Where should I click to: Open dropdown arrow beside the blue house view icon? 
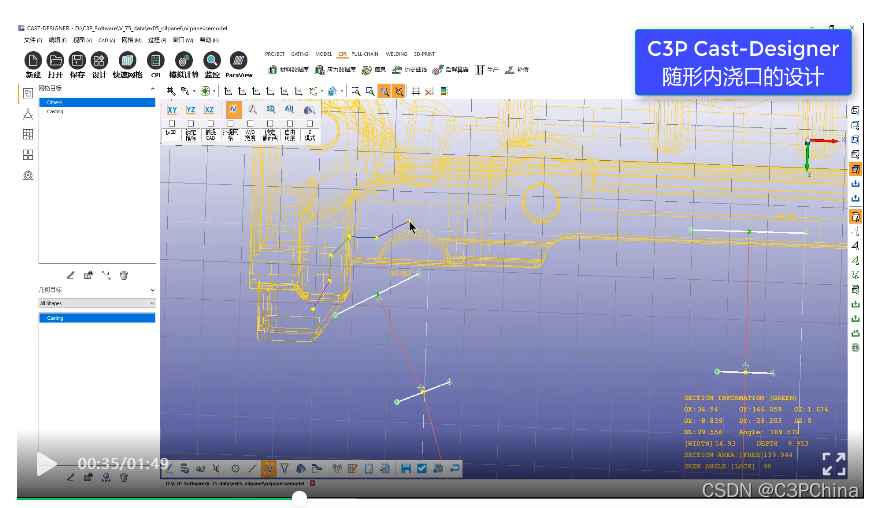coord(342,91)
